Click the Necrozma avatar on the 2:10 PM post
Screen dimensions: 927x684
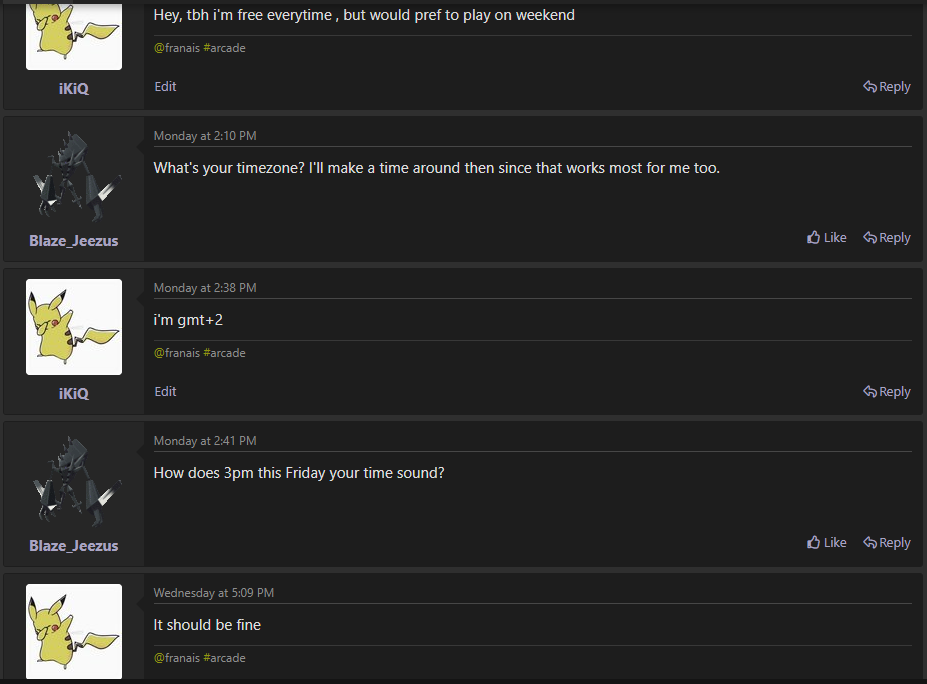pyautogui.click(x=74, y=176)
